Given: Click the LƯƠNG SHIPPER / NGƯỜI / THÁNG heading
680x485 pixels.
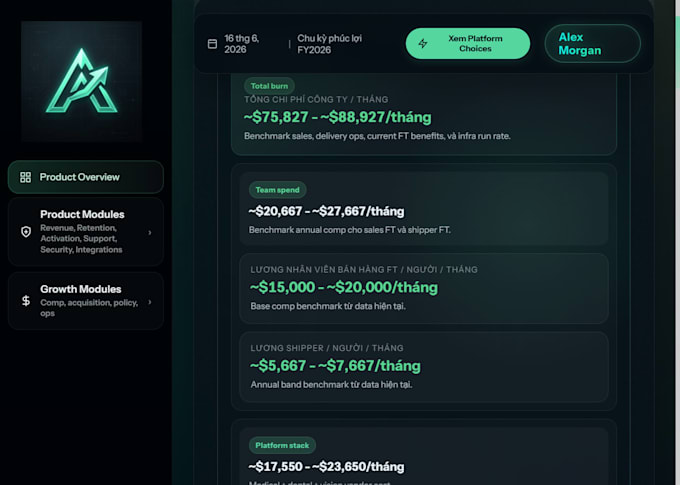Looking at the screenshot, I should (327, 348).
